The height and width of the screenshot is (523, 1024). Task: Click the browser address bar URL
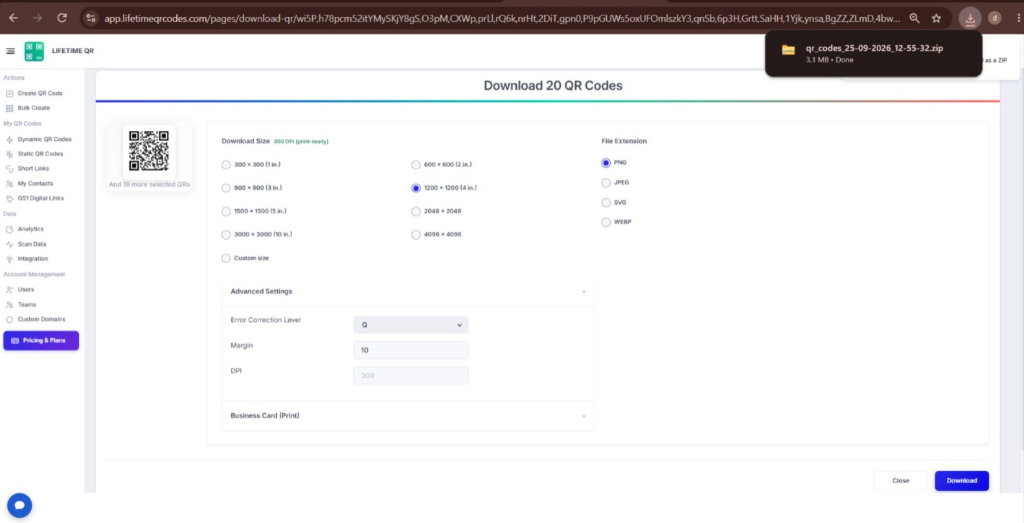502,18
